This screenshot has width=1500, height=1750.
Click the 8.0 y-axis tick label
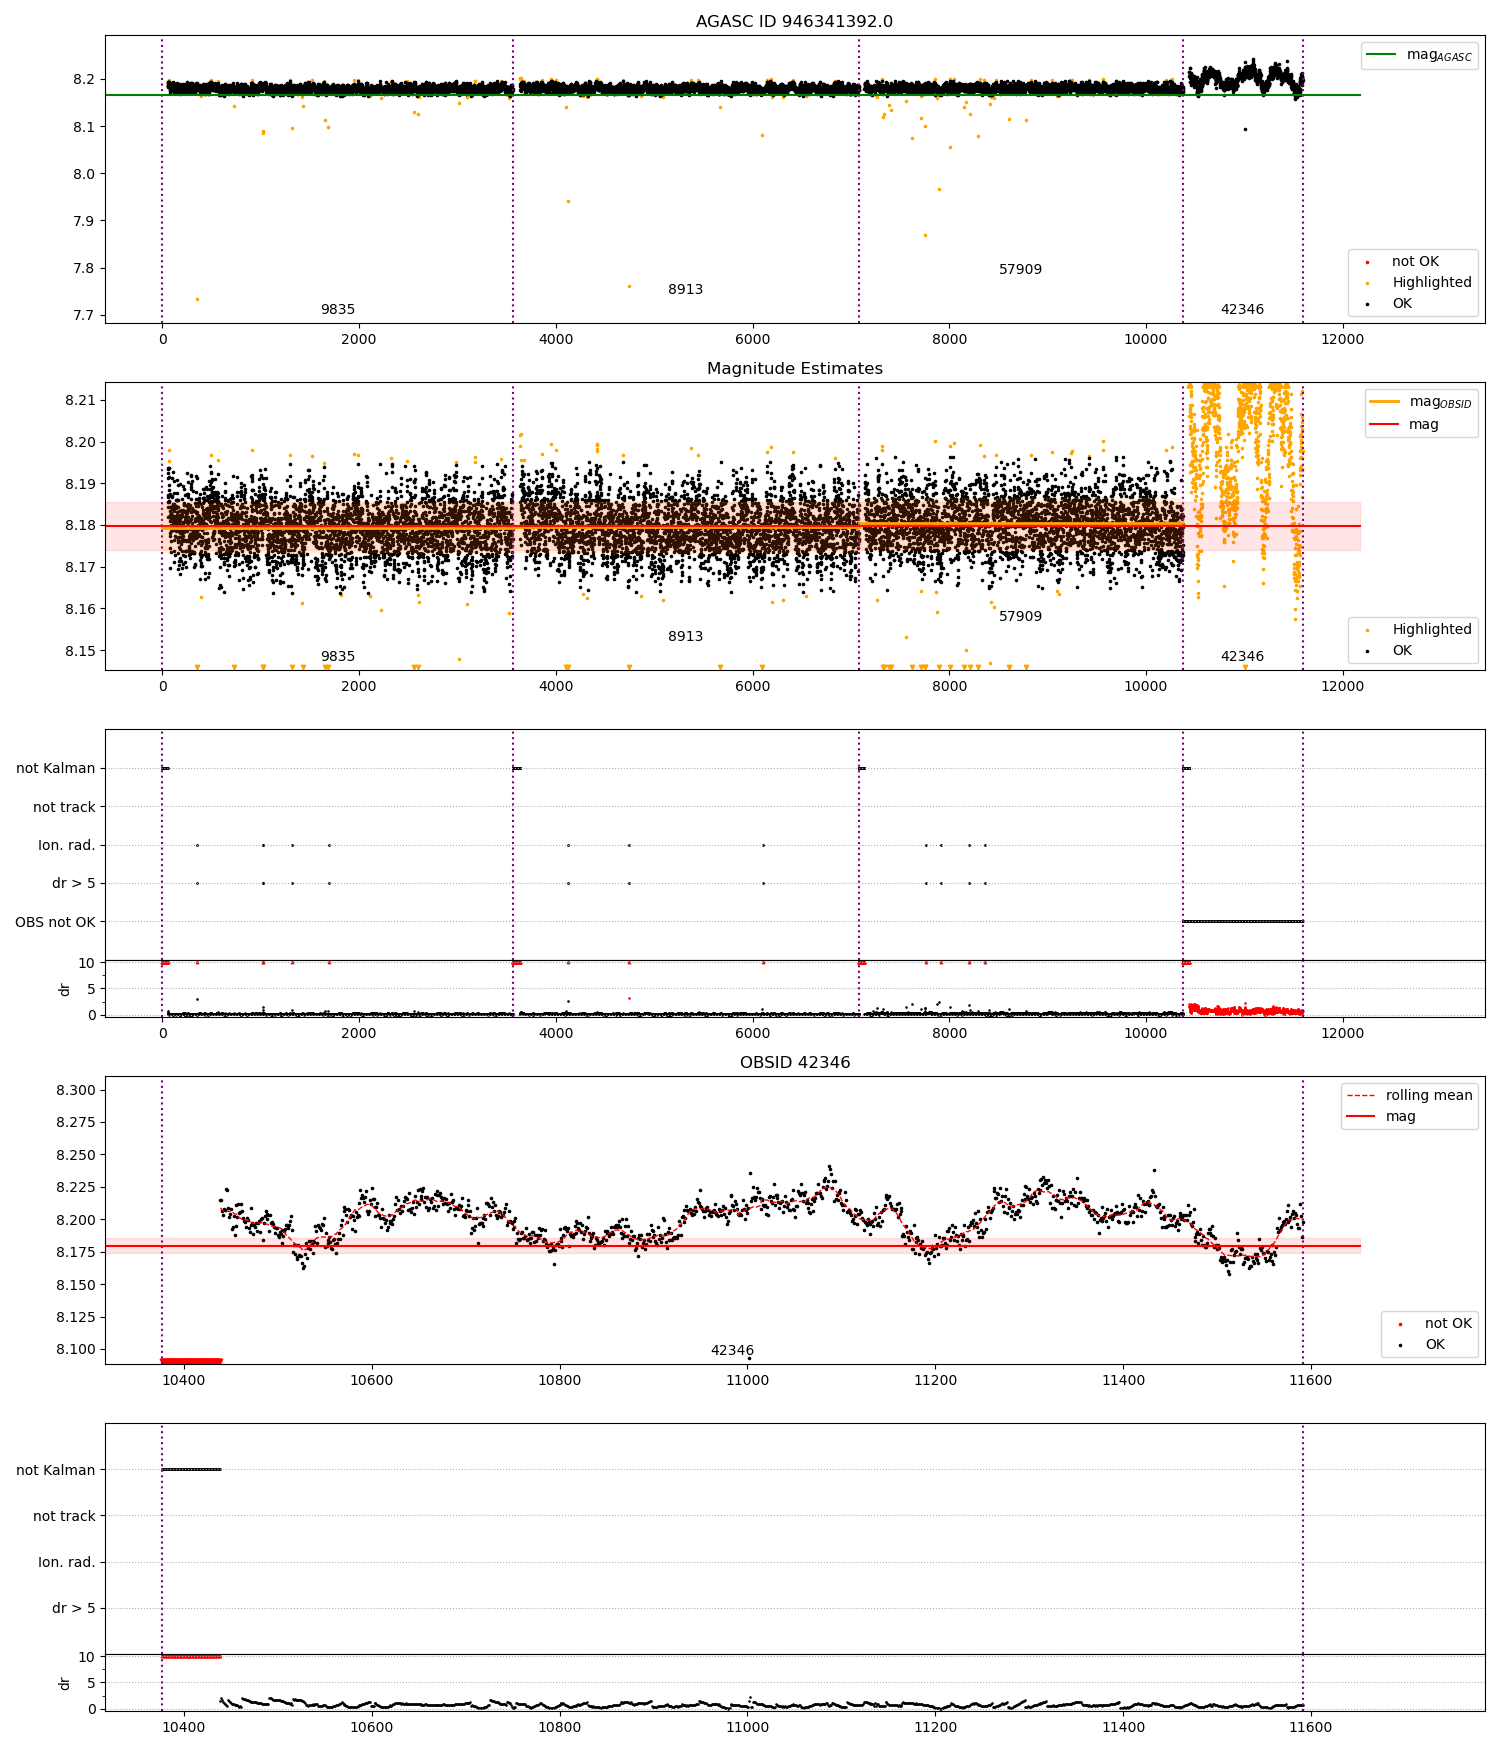[x=84, y=174]
